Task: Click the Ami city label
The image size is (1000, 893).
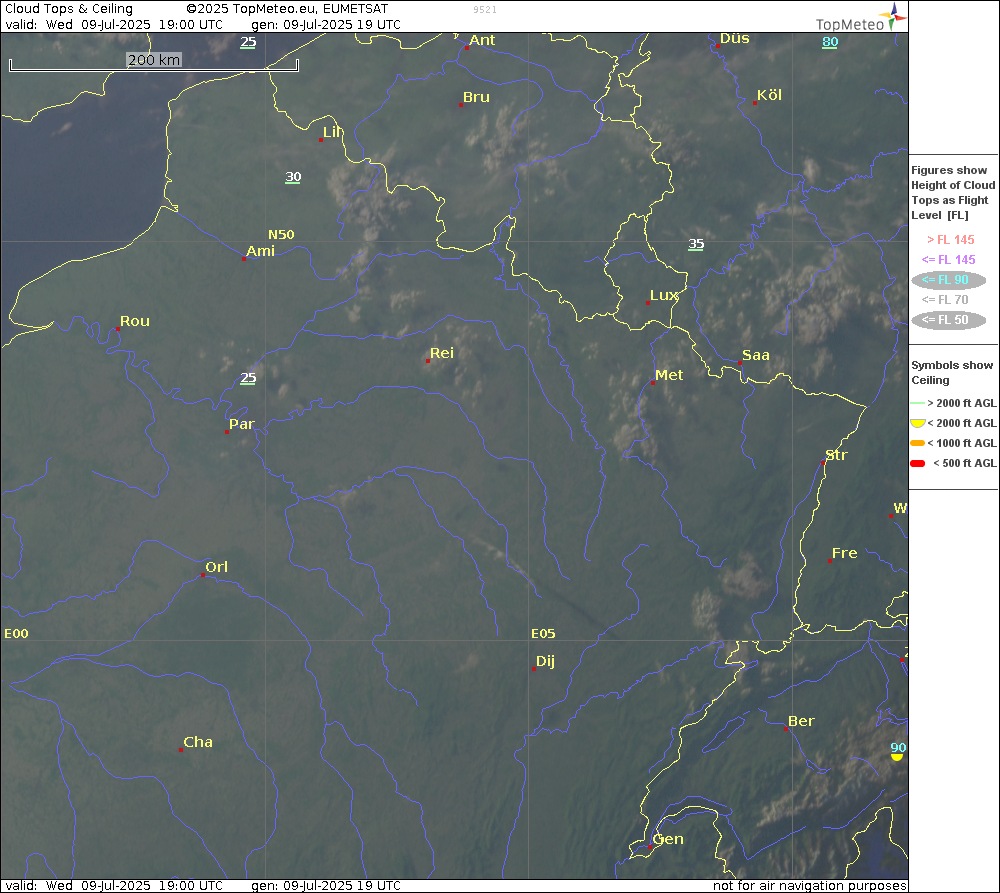Action: (x=260, y=251)
